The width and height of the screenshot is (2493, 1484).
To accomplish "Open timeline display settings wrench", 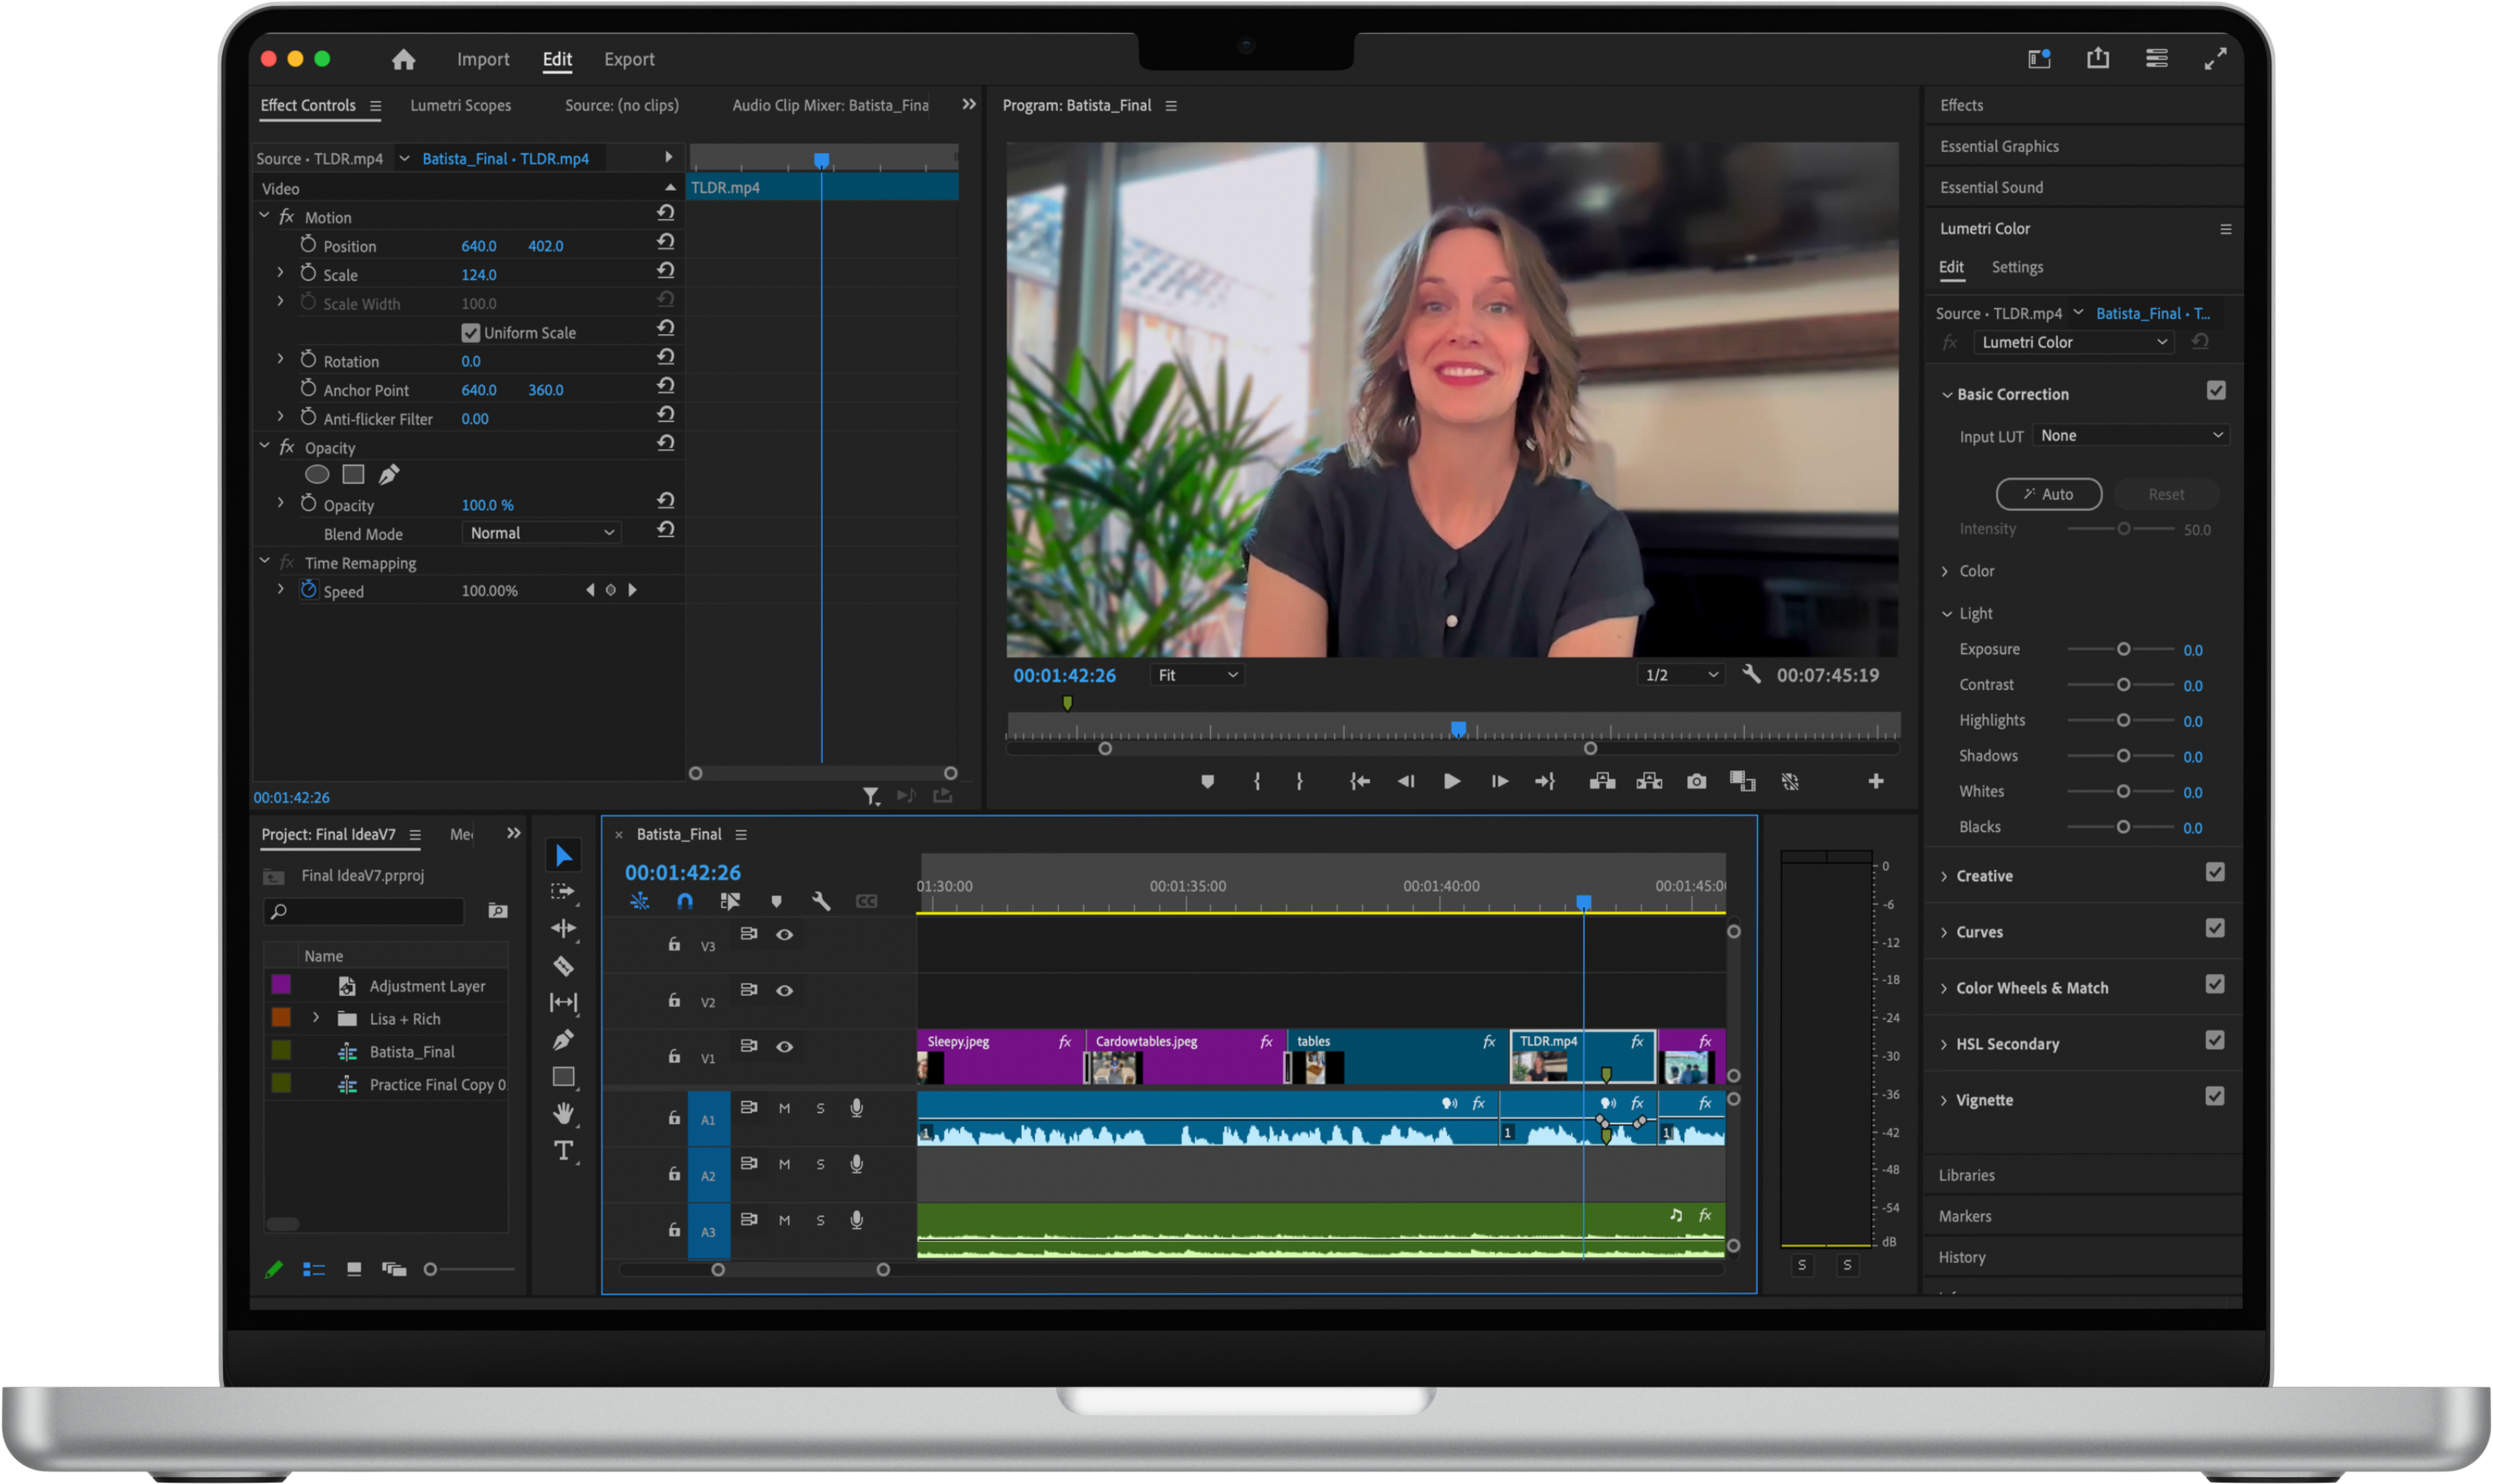I will (821, 901).
